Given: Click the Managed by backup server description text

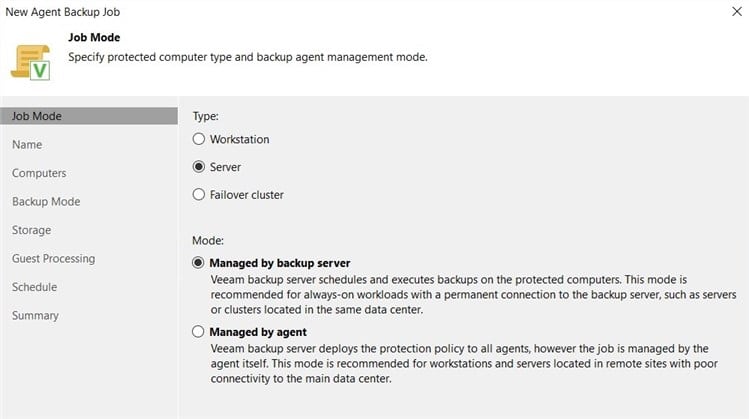Looking at the screenshot, I should coord(473,294).
